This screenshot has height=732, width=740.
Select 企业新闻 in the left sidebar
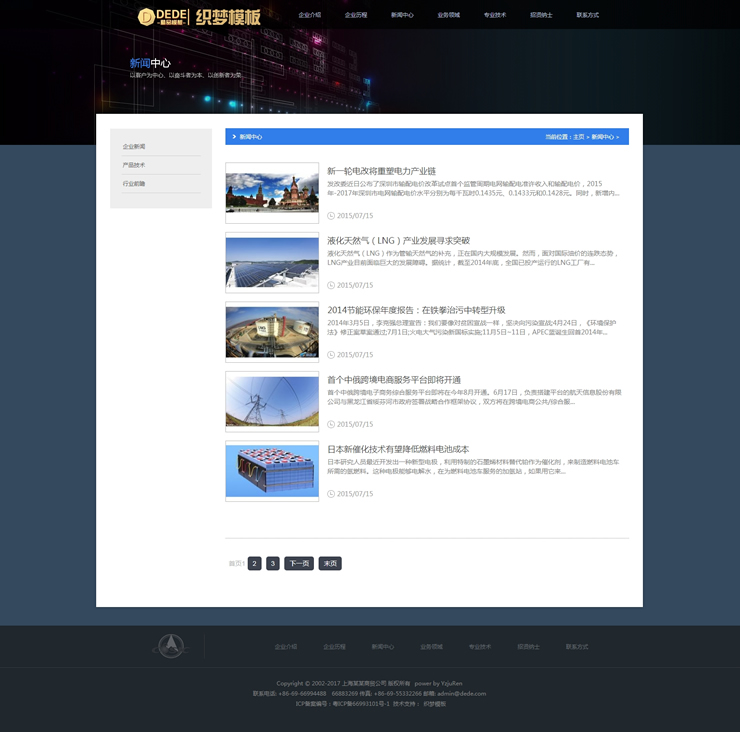point(134,147)
